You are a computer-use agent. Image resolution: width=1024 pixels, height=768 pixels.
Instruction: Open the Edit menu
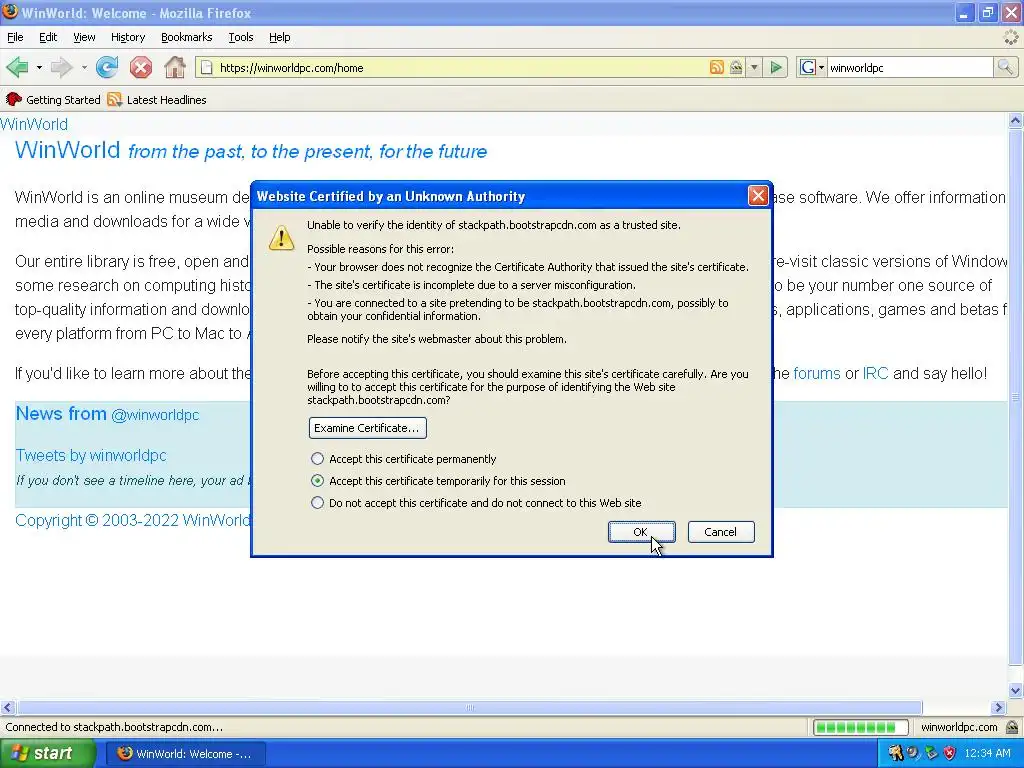pyautogui.click(x=48, y=37)
